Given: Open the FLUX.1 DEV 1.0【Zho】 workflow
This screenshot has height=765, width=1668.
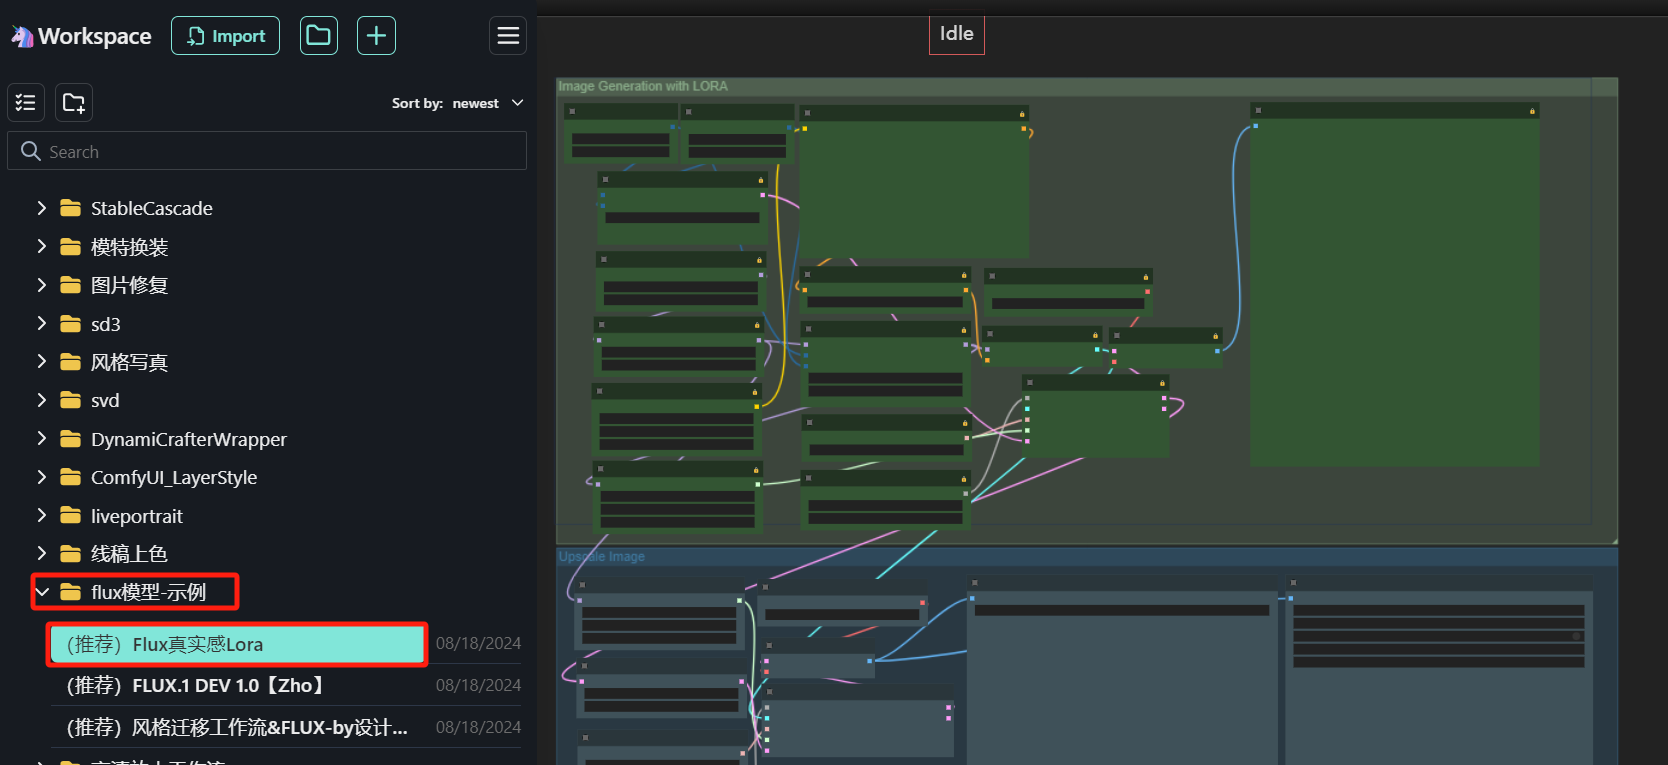Looking at the screenshot, I should 196,685.
